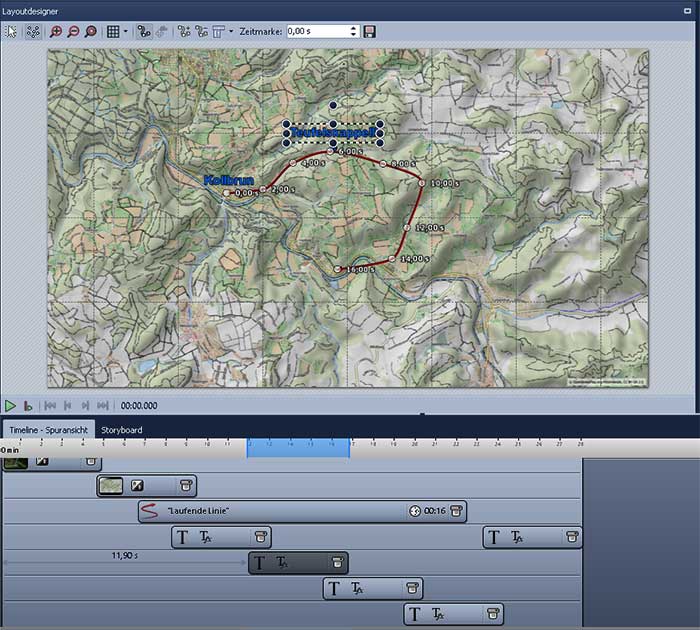700x630 pixels.
Task: Select the arrow selection tool
Action: [12, 31]
